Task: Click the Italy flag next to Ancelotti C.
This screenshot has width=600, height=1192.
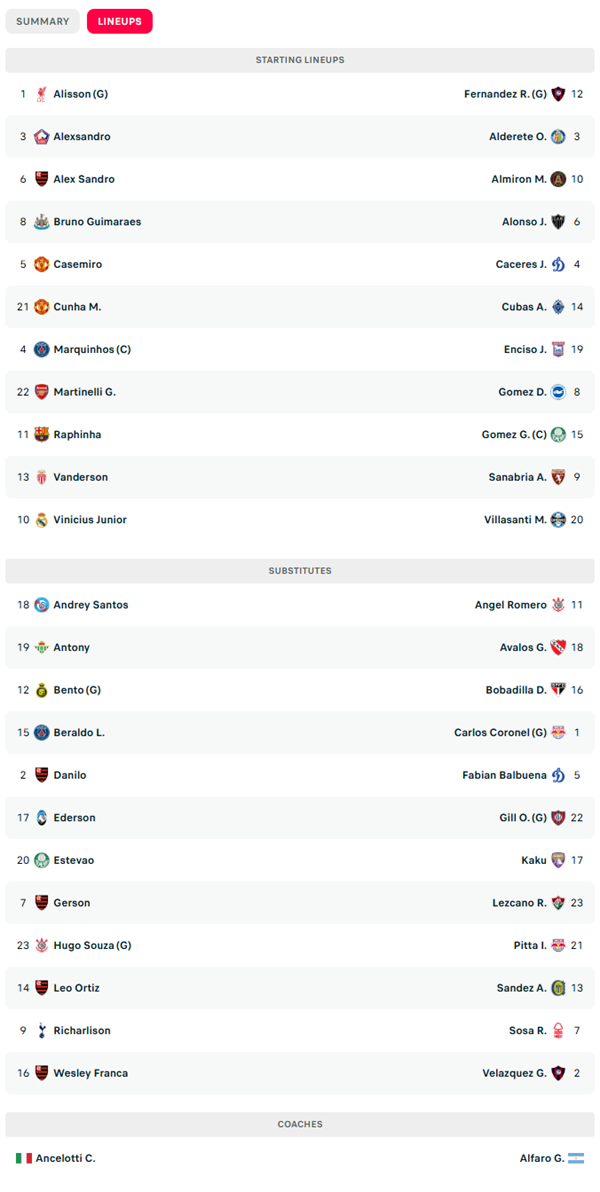Action: [x=24, y=1159]
